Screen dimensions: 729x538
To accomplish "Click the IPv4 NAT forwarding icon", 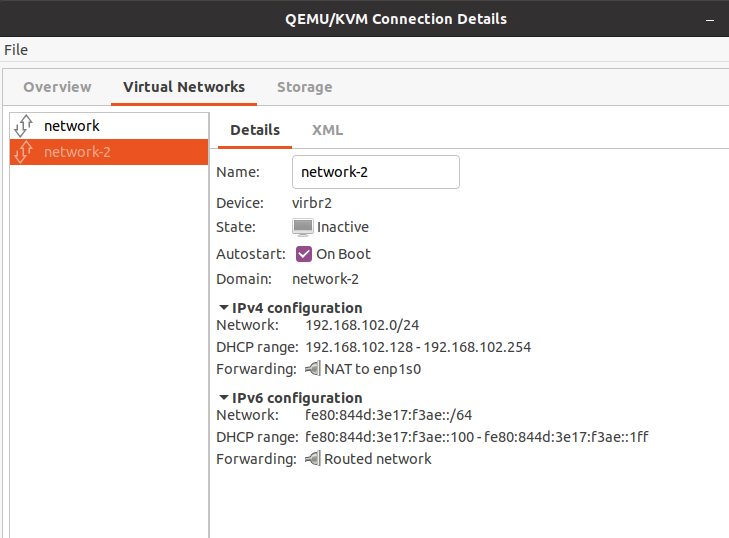I will click(312, 369).
